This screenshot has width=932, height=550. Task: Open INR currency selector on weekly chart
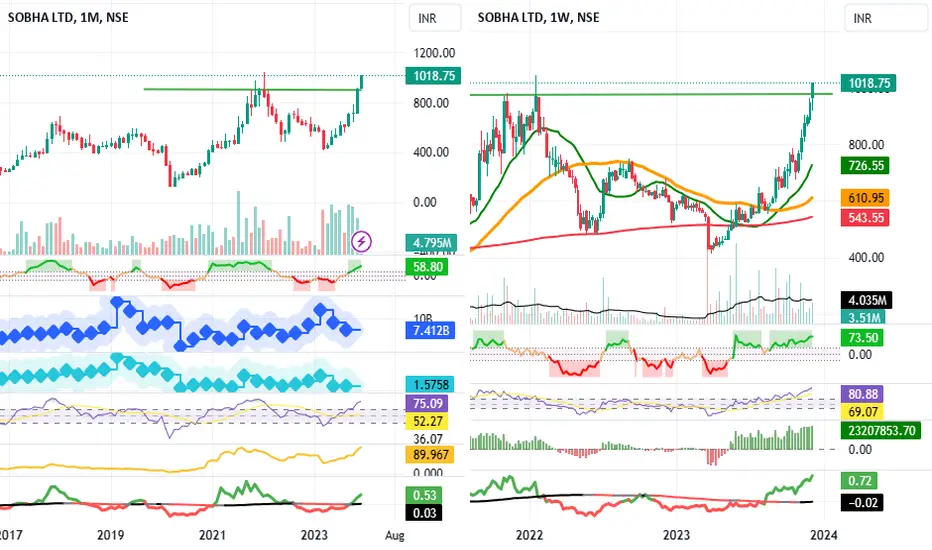(886, 18)
